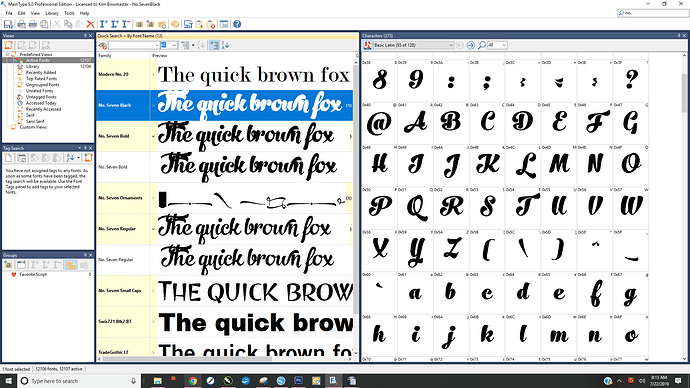
Task: Pin the Groups panel with the pushpin
Action: [85, 255]
